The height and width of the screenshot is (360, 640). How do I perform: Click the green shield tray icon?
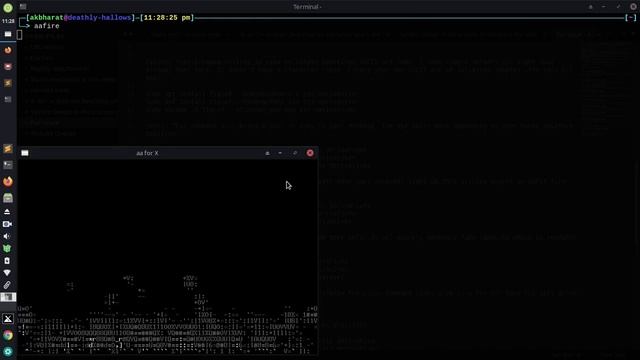7,248
